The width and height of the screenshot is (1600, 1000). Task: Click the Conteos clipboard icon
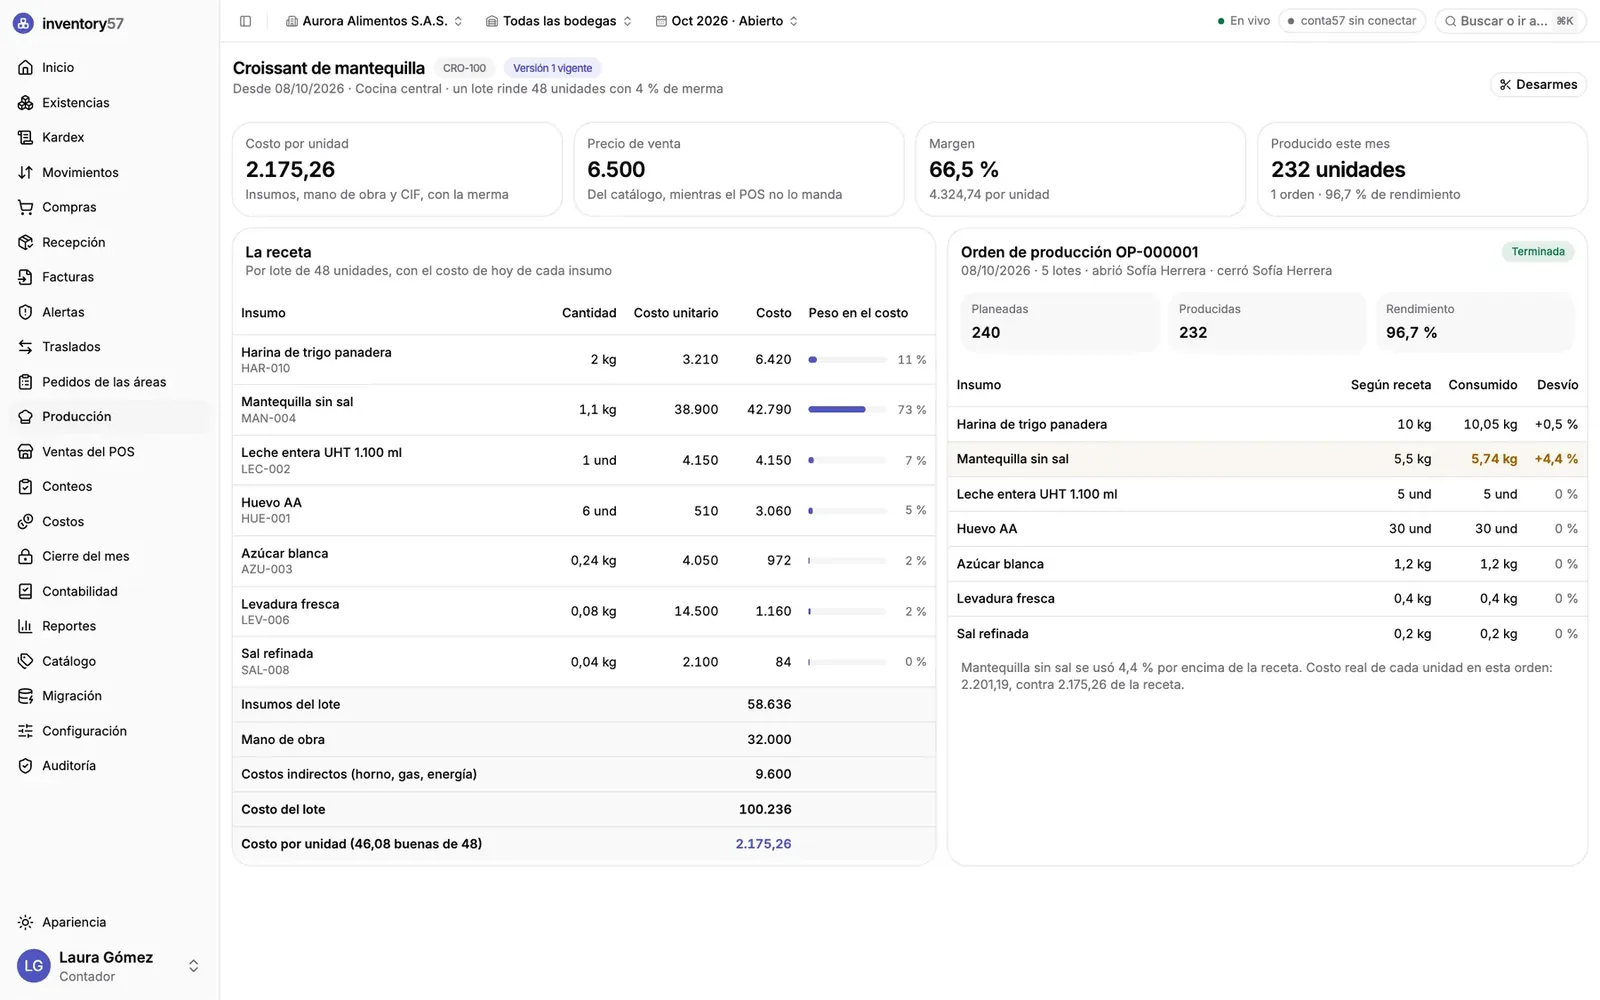[25, 487]
